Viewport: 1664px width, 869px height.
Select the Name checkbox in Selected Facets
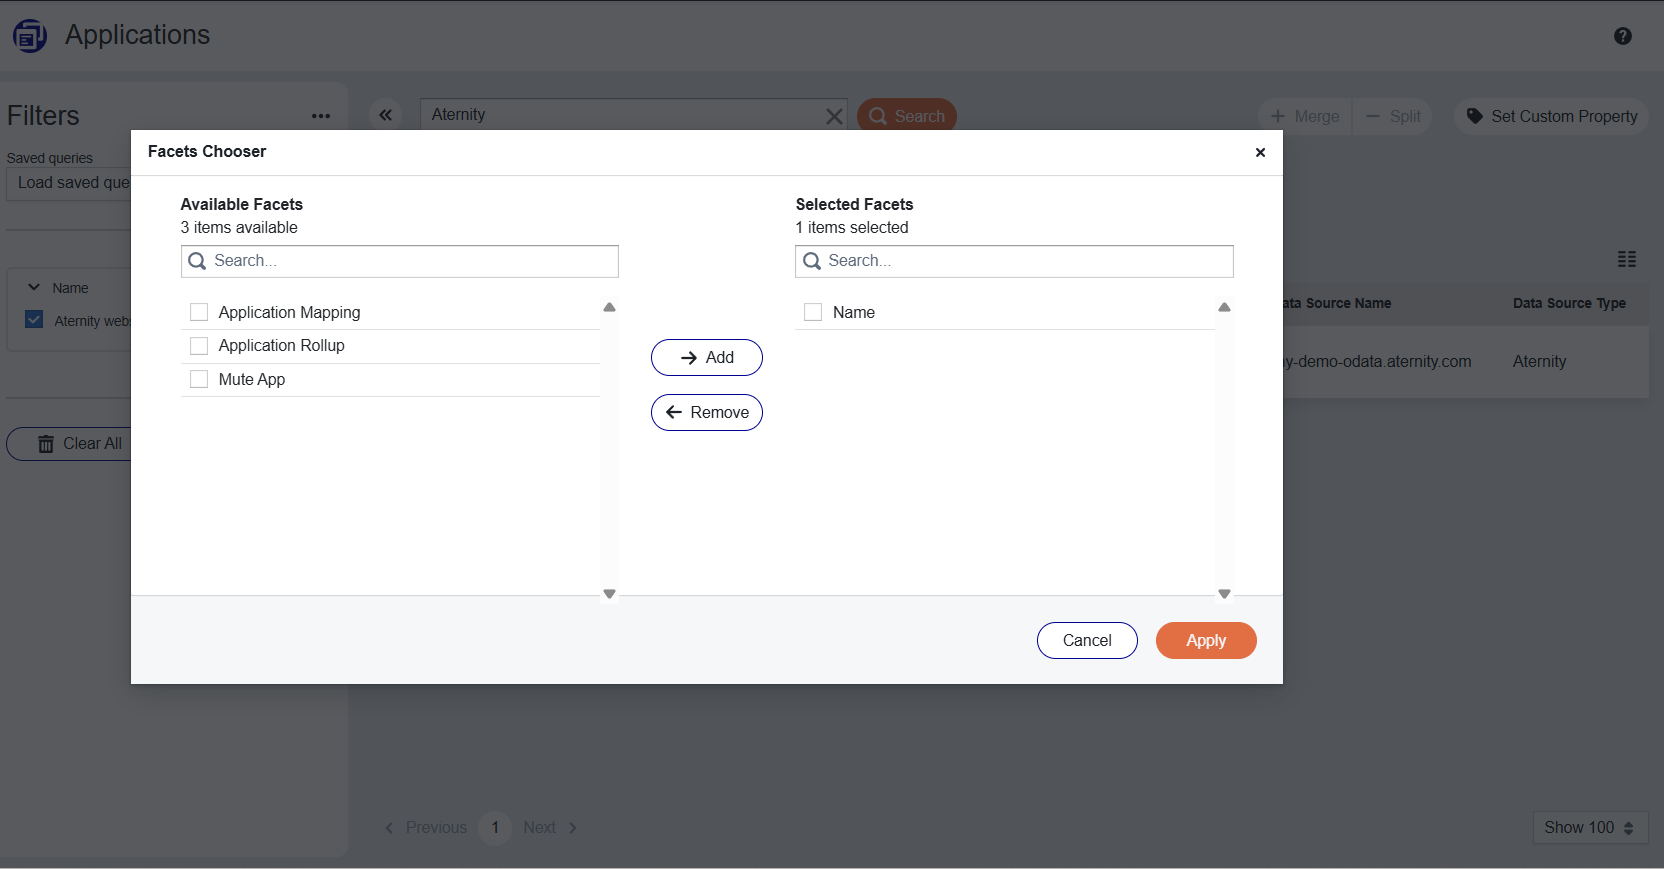click(x=813, y=312)
